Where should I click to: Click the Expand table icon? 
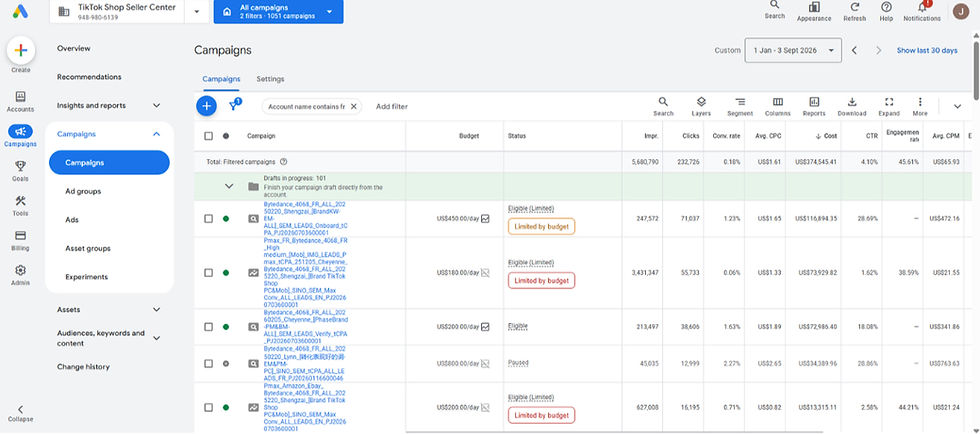click(889, 102)
